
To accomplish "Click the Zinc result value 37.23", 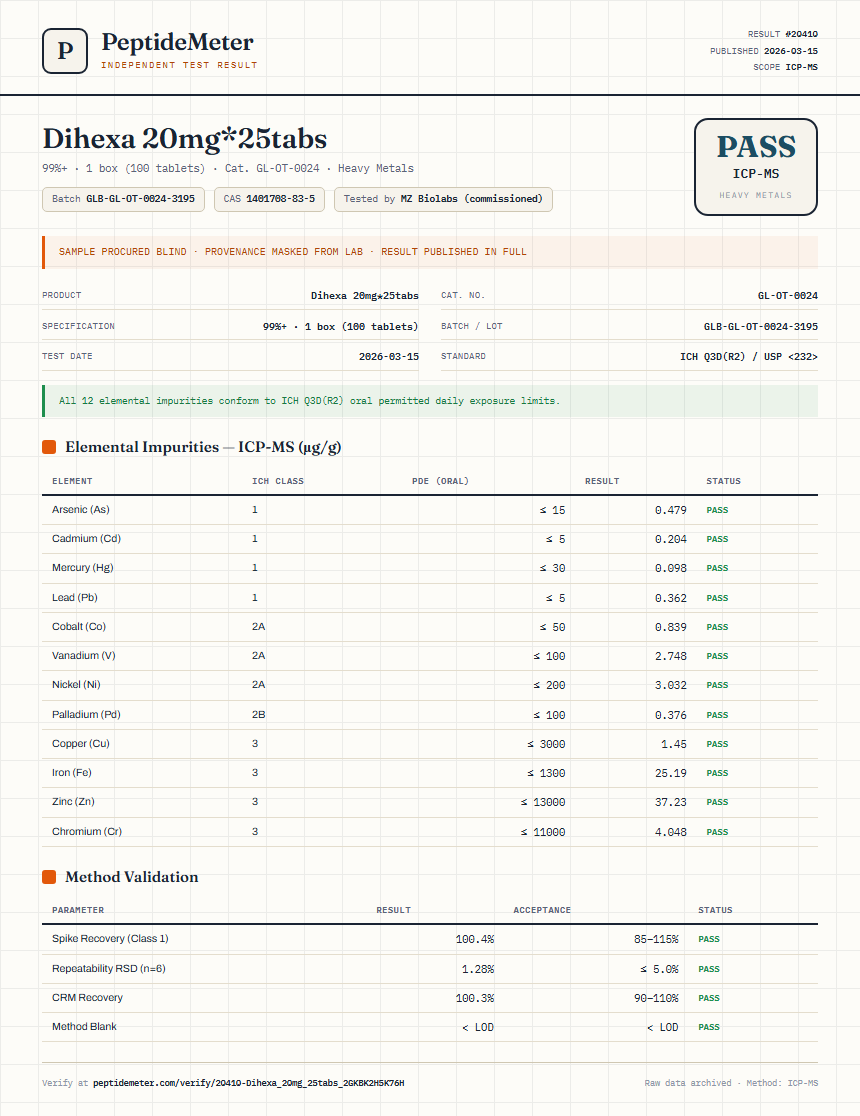I will coord(671,802).
